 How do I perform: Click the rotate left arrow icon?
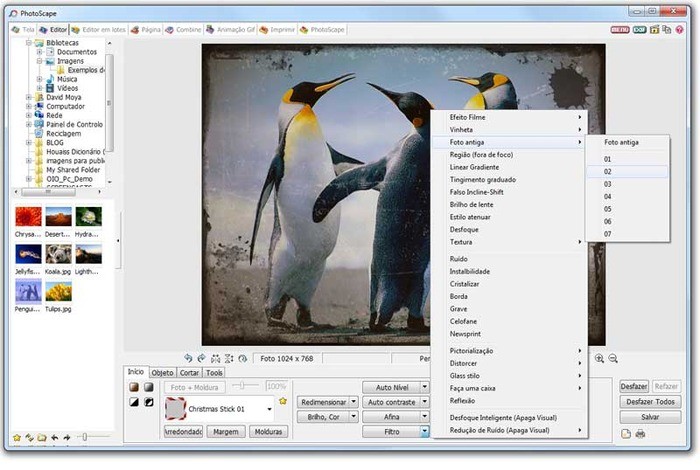coord(188,358)
